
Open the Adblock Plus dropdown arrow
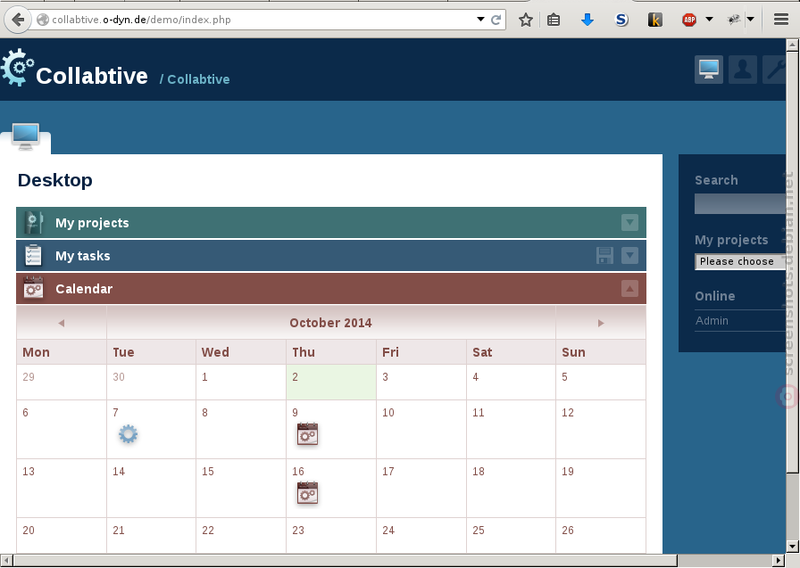[x=709, y=19]
